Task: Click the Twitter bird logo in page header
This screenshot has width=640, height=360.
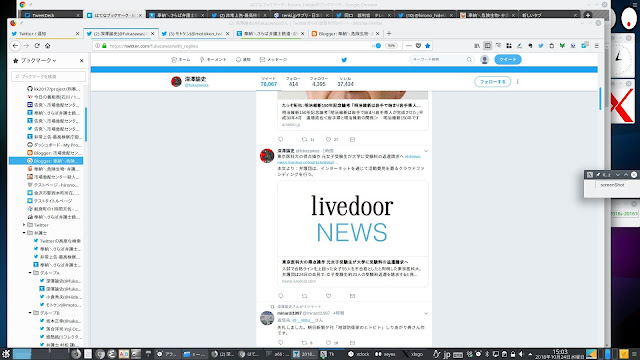Action: (344, 60)
